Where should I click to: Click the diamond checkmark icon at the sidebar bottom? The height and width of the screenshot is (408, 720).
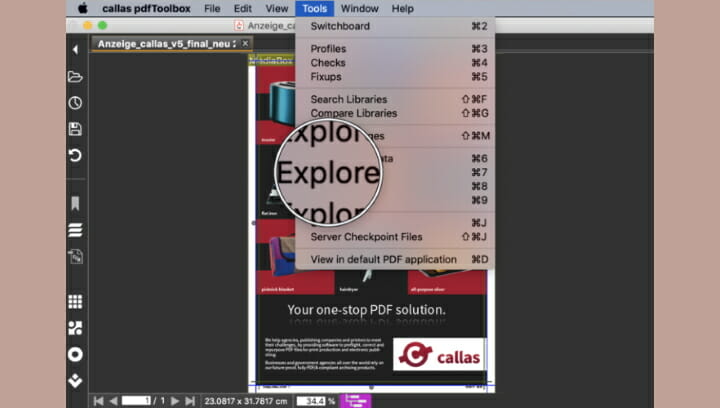click(x=75, y=380)
